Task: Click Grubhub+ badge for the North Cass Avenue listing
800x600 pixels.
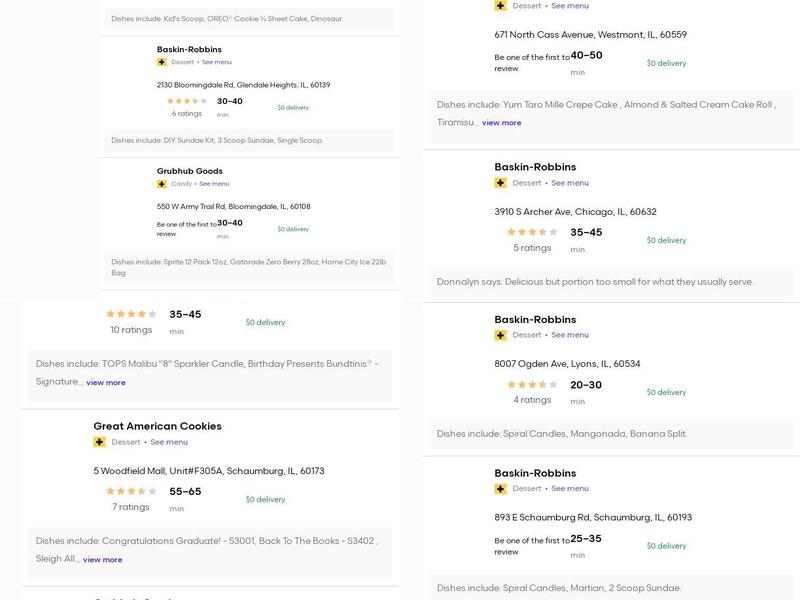Action: coord(500,6)
